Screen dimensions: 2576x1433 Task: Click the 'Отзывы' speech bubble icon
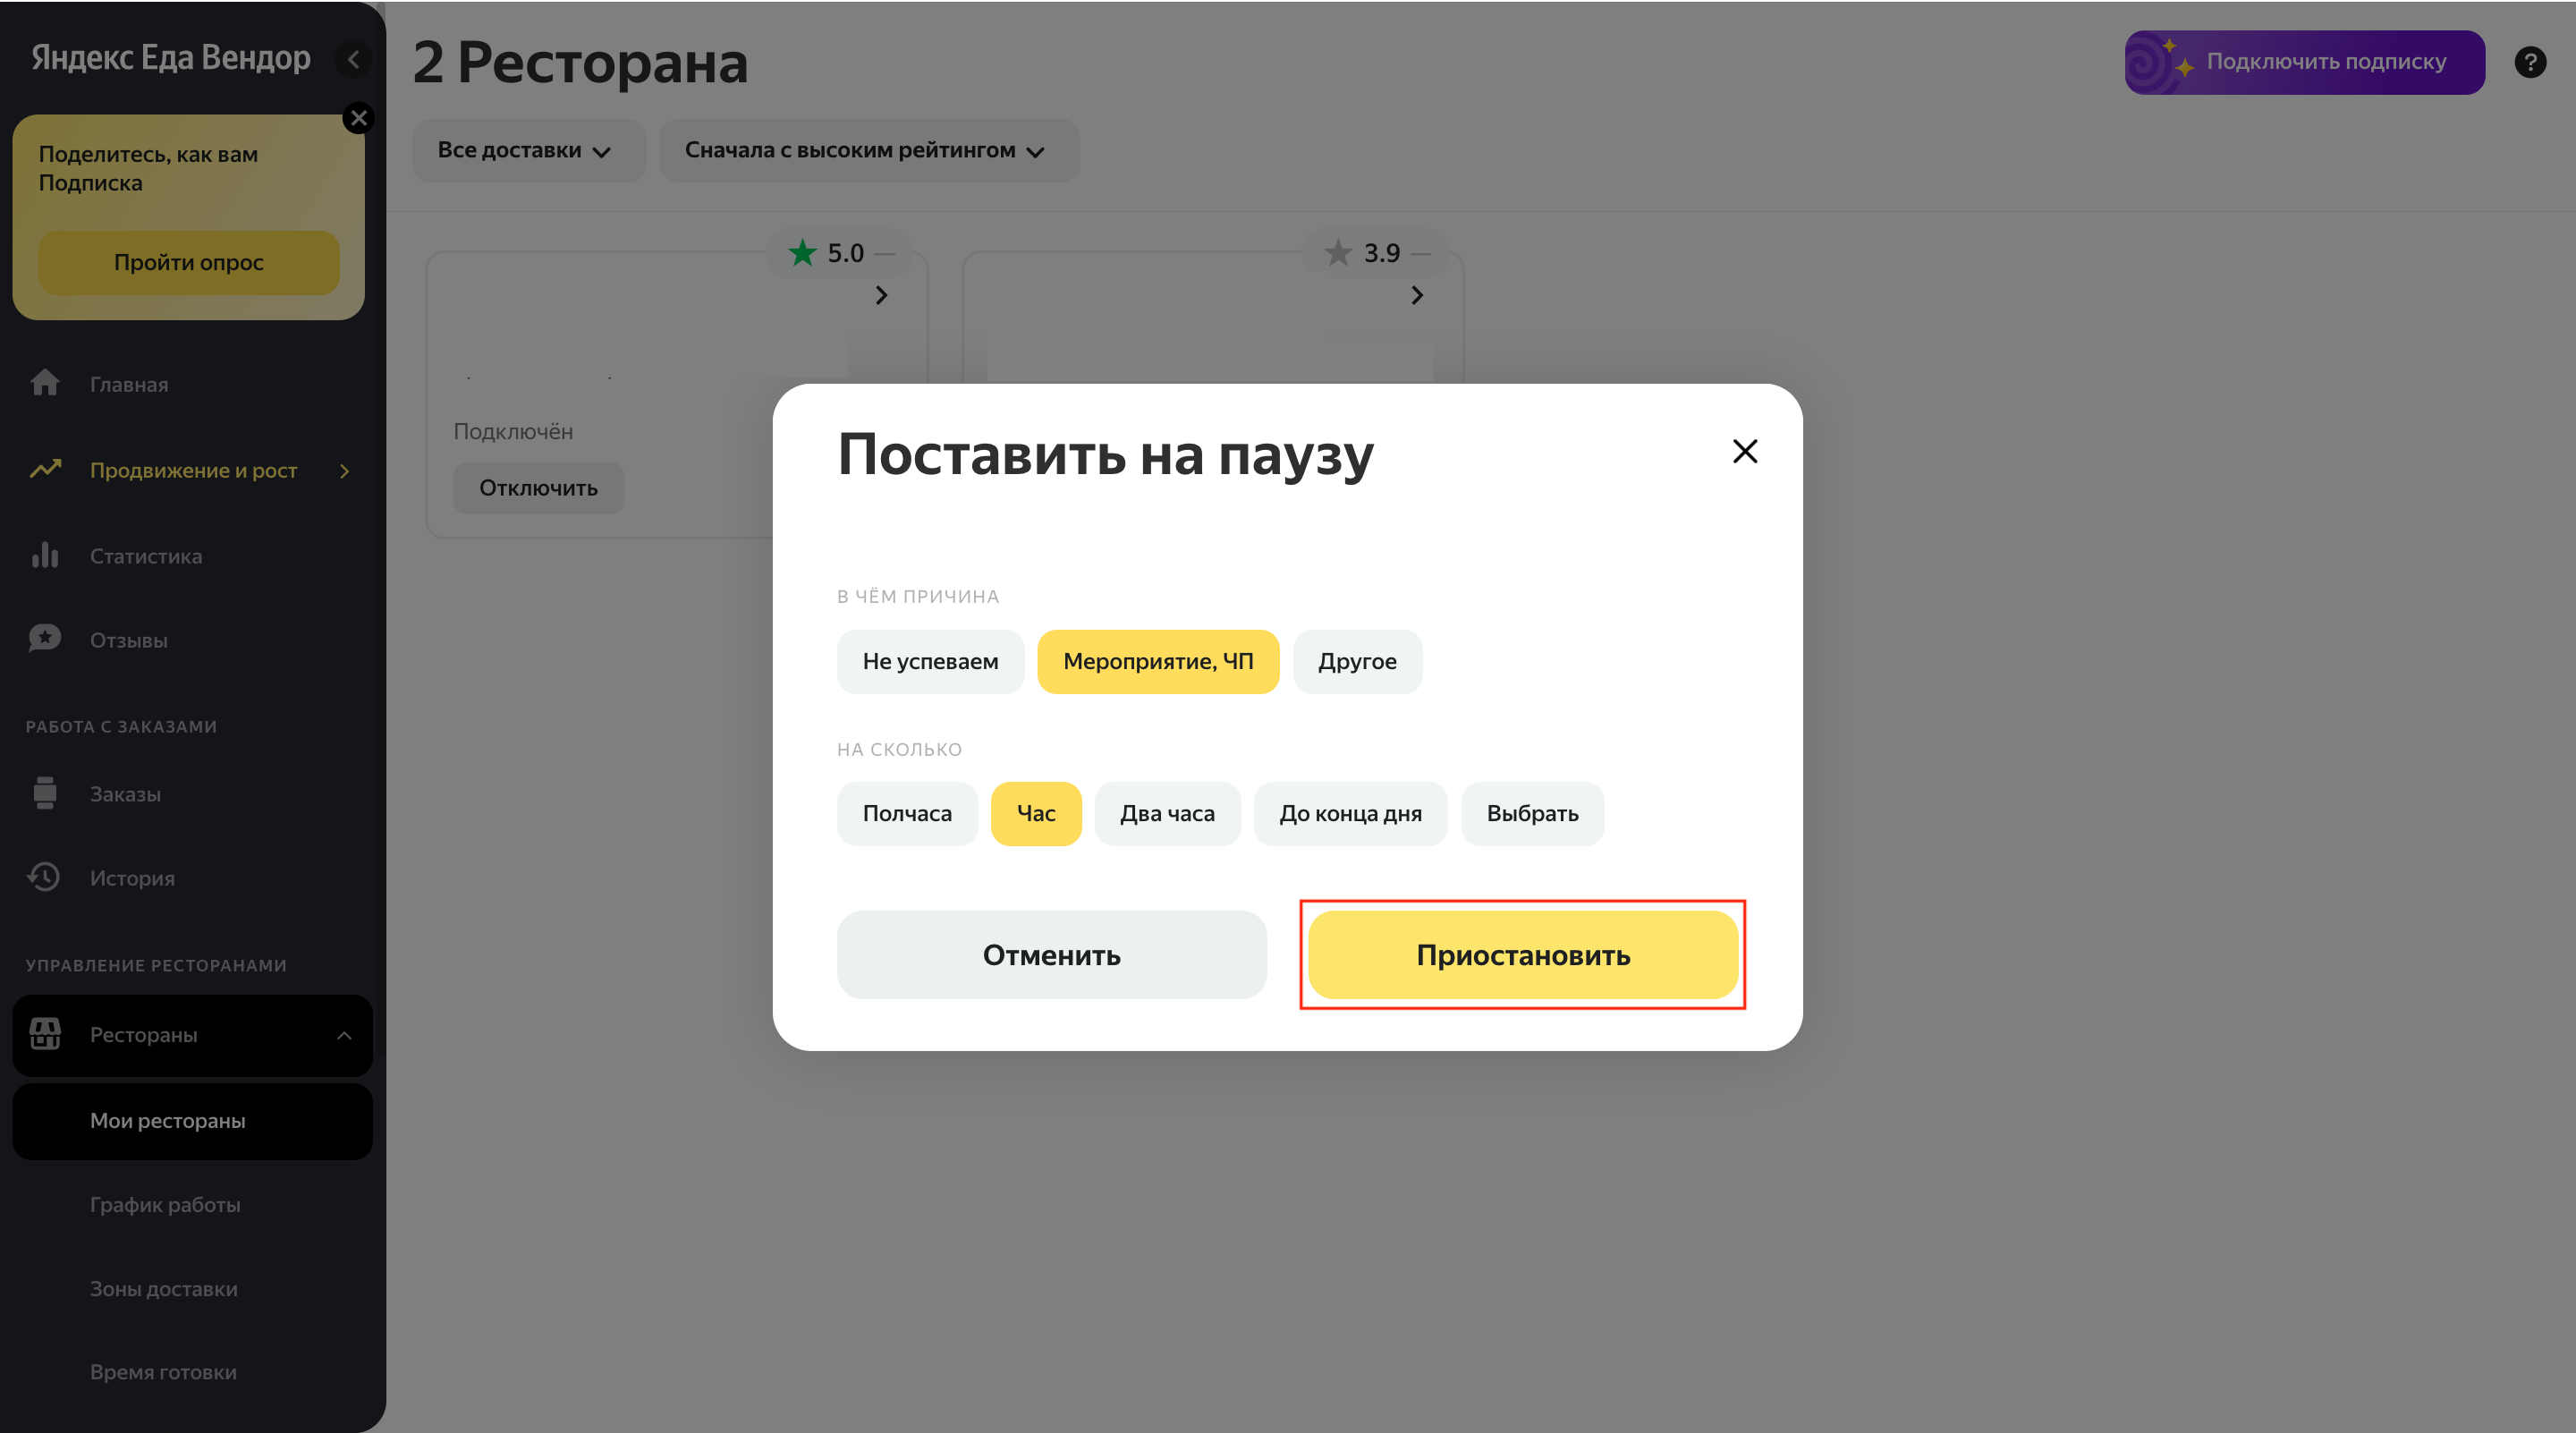click(45, 638)
